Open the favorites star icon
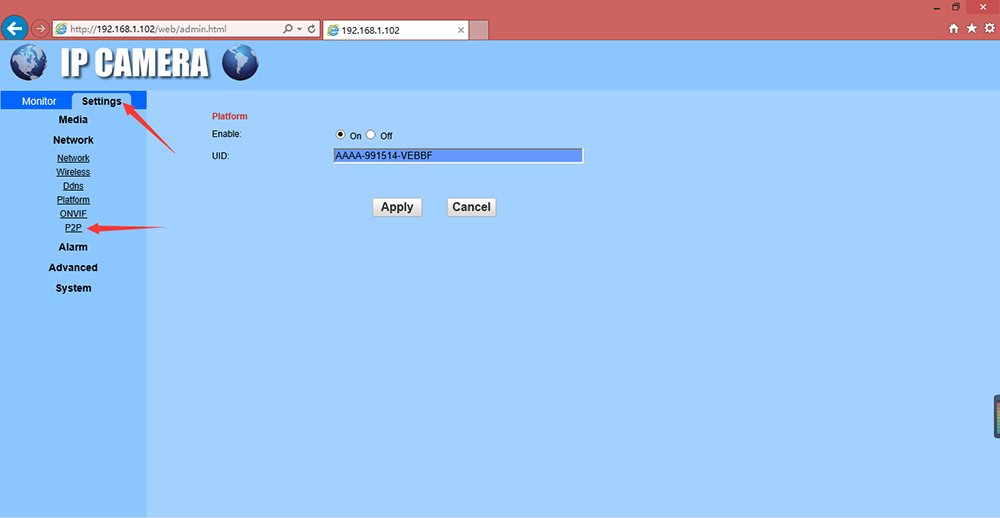Screen dimensions: 1000x518 tap(971, 29)
